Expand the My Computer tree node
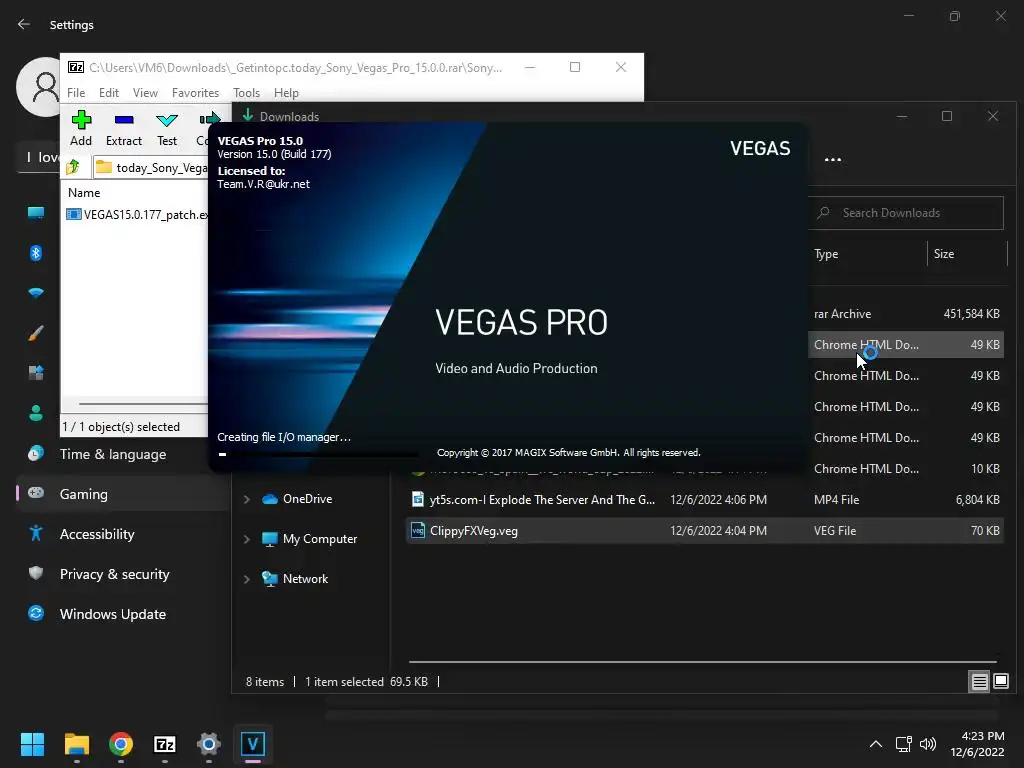The image size is (1024, 768). click(247, 539)
